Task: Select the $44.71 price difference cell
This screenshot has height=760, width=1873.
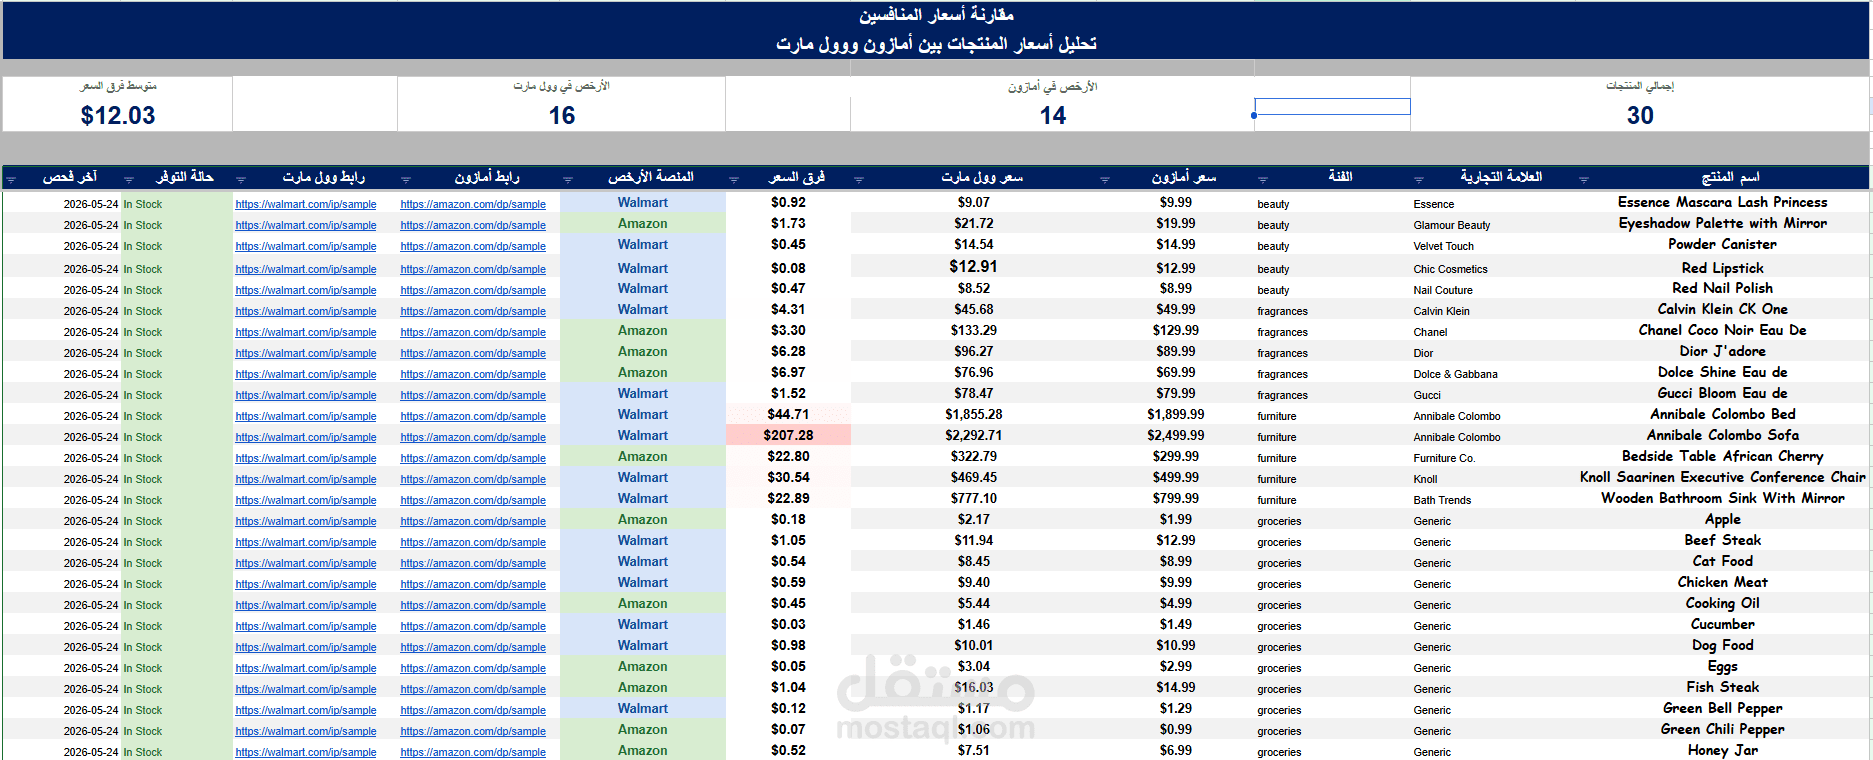Action: (x=788, y=414)
